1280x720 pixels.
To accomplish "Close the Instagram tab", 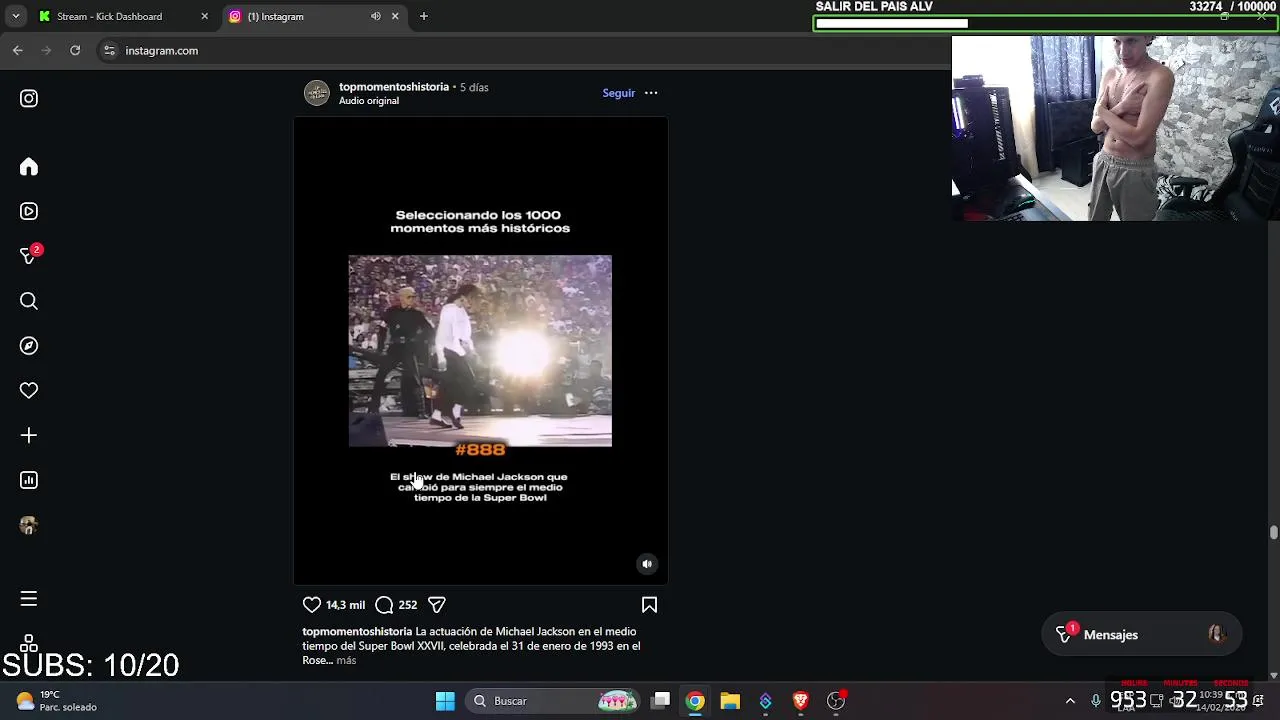I will (x=395, y=16).
